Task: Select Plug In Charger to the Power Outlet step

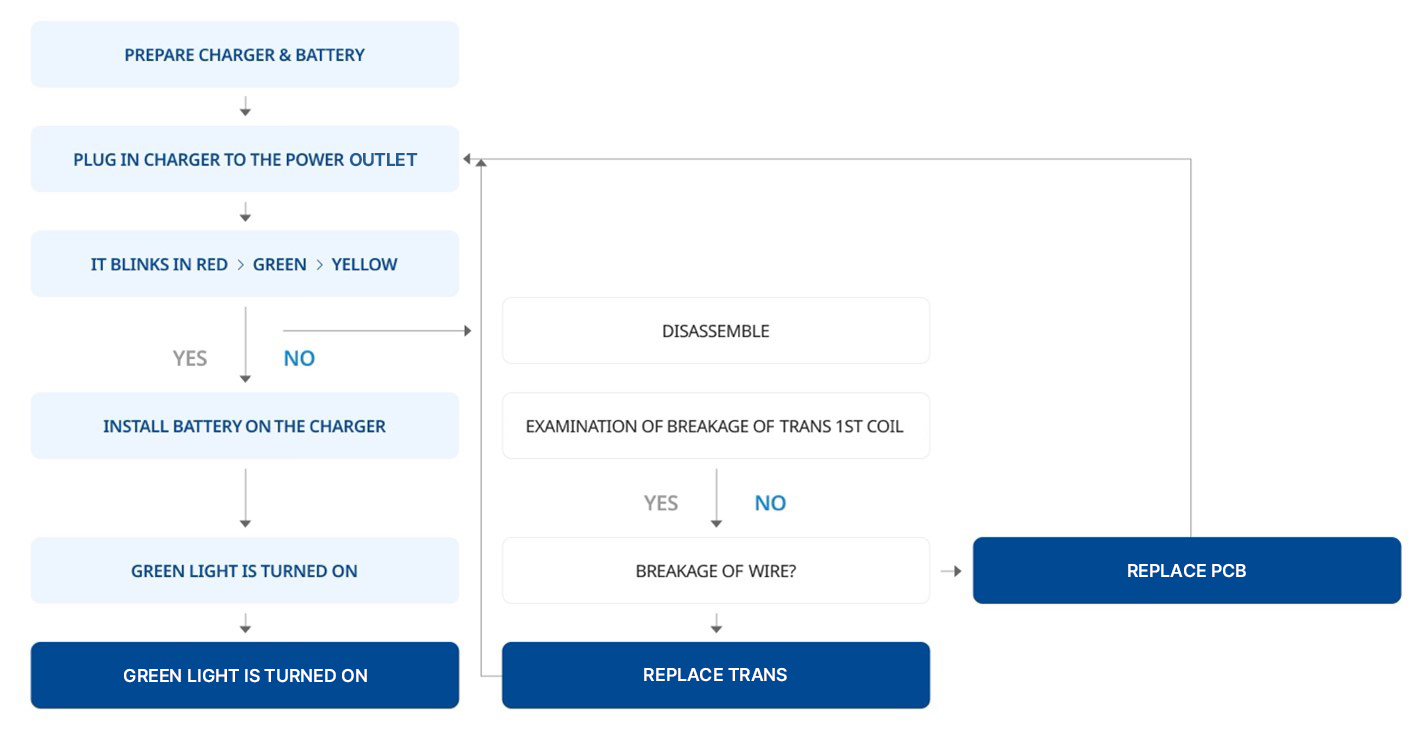Action: 244,159
